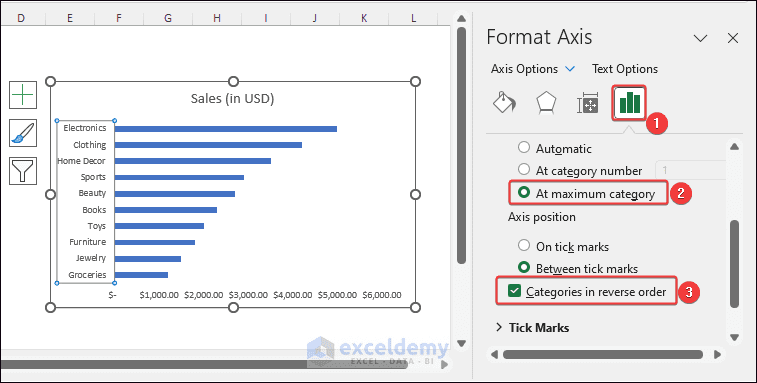
Task: Click worksheet vertical scrollbar up arrow
Action: (x=461, y=19)
